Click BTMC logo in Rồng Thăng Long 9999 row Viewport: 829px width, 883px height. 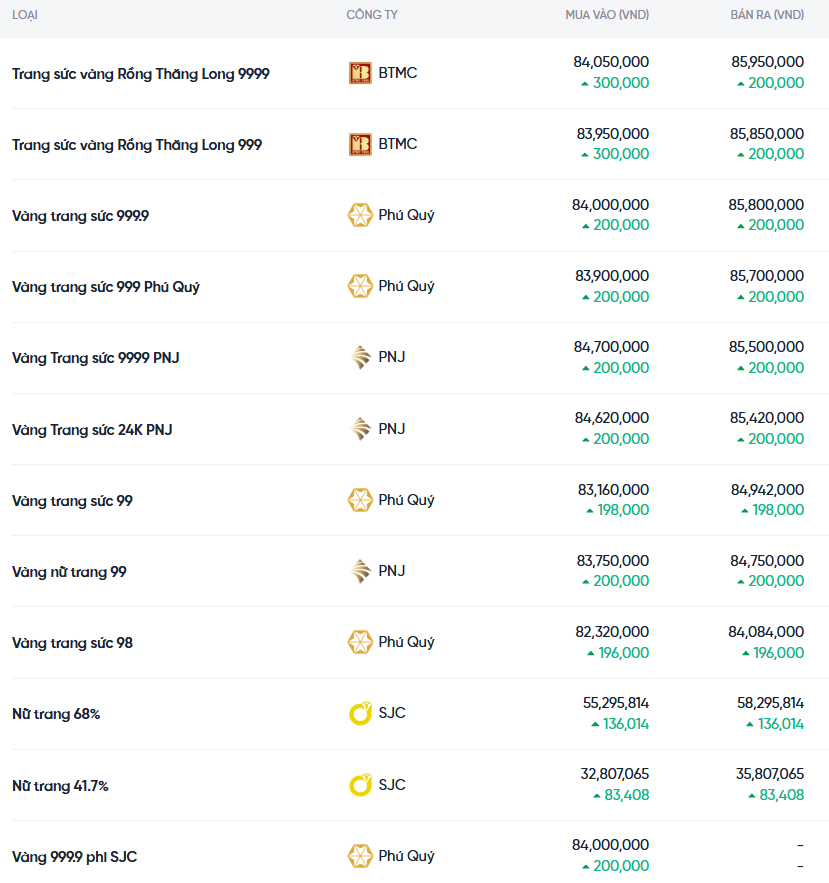[x=360, y=73]
